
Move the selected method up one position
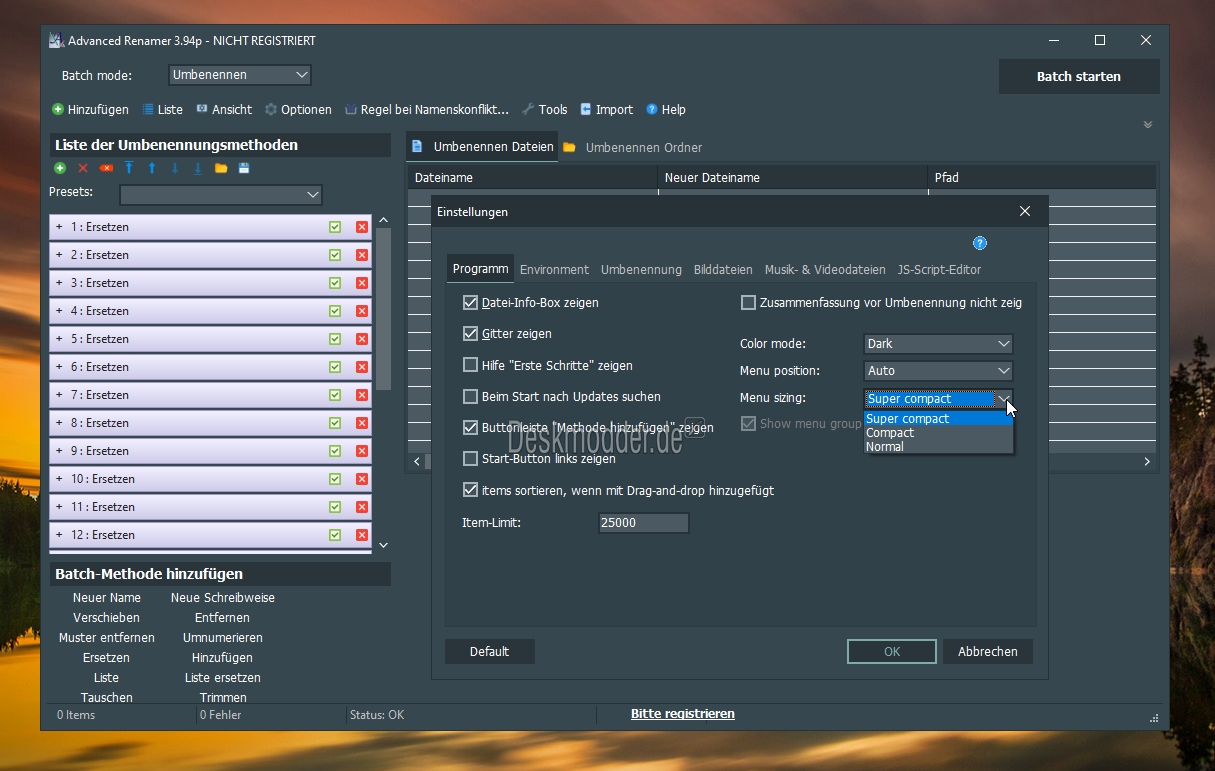pos(152,168)
